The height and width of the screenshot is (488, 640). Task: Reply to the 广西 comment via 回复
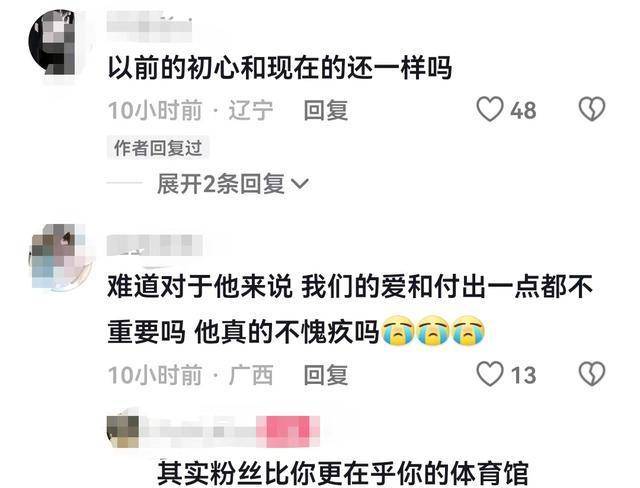pyautogui.click(x=326, y=375)
